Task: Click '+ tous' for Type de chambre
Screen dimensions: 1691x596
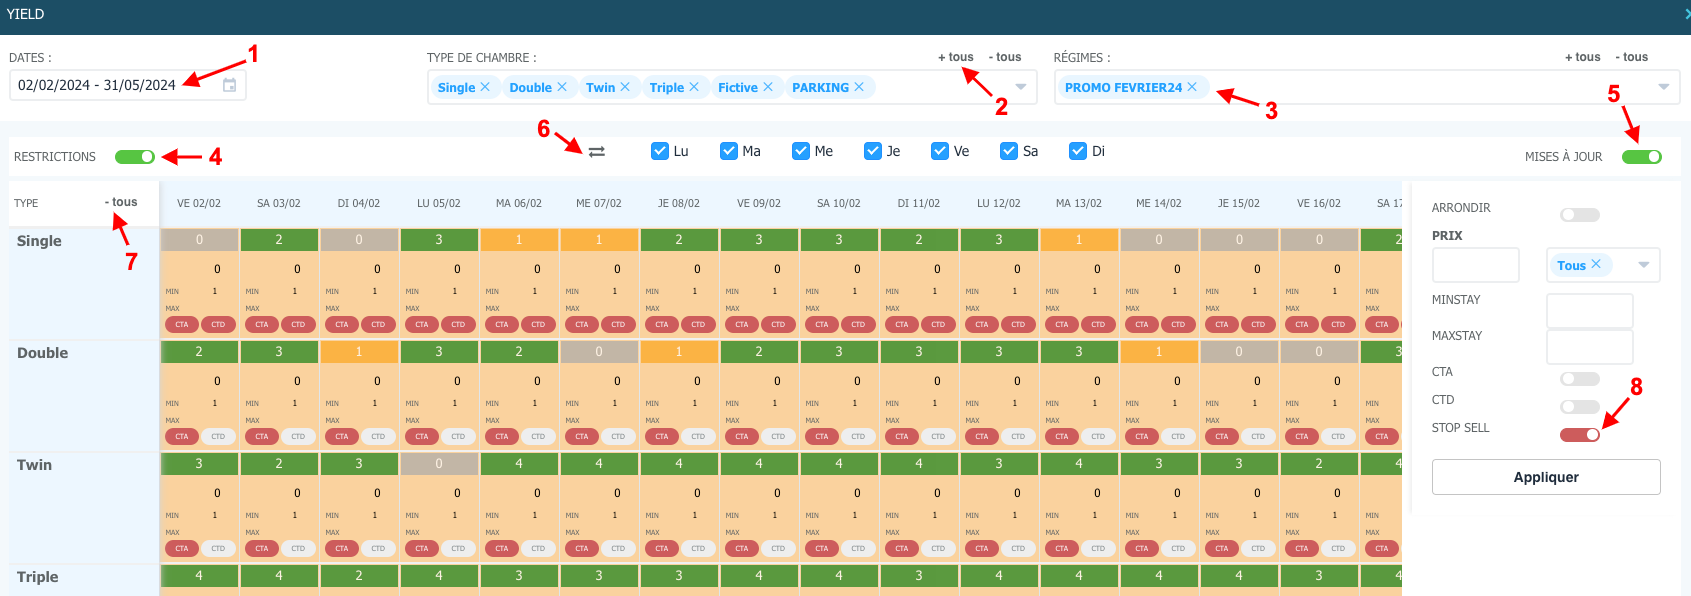Action: point(956,57)
